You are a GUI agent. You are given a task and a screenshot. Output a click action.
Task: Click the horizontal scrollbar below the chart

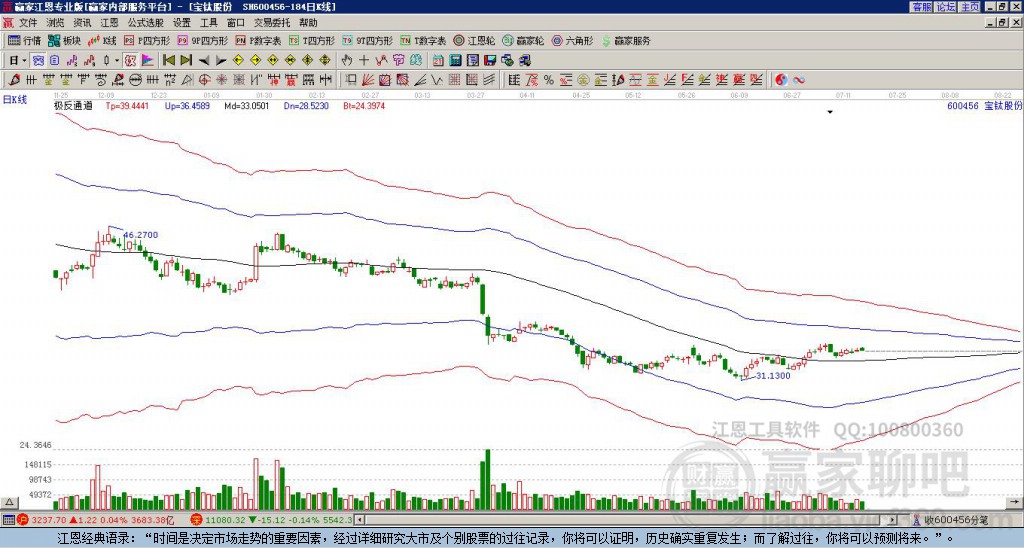625,520
